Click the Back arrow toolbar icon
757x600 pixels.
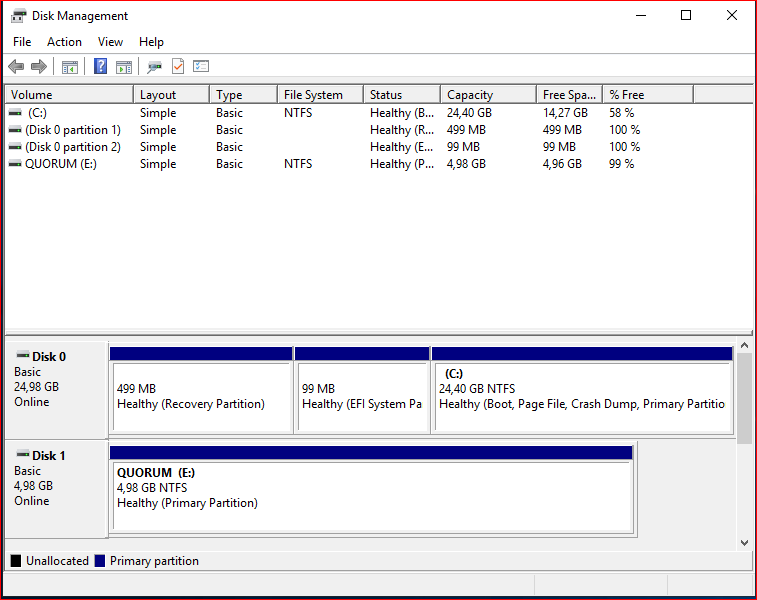click(16, 66)
